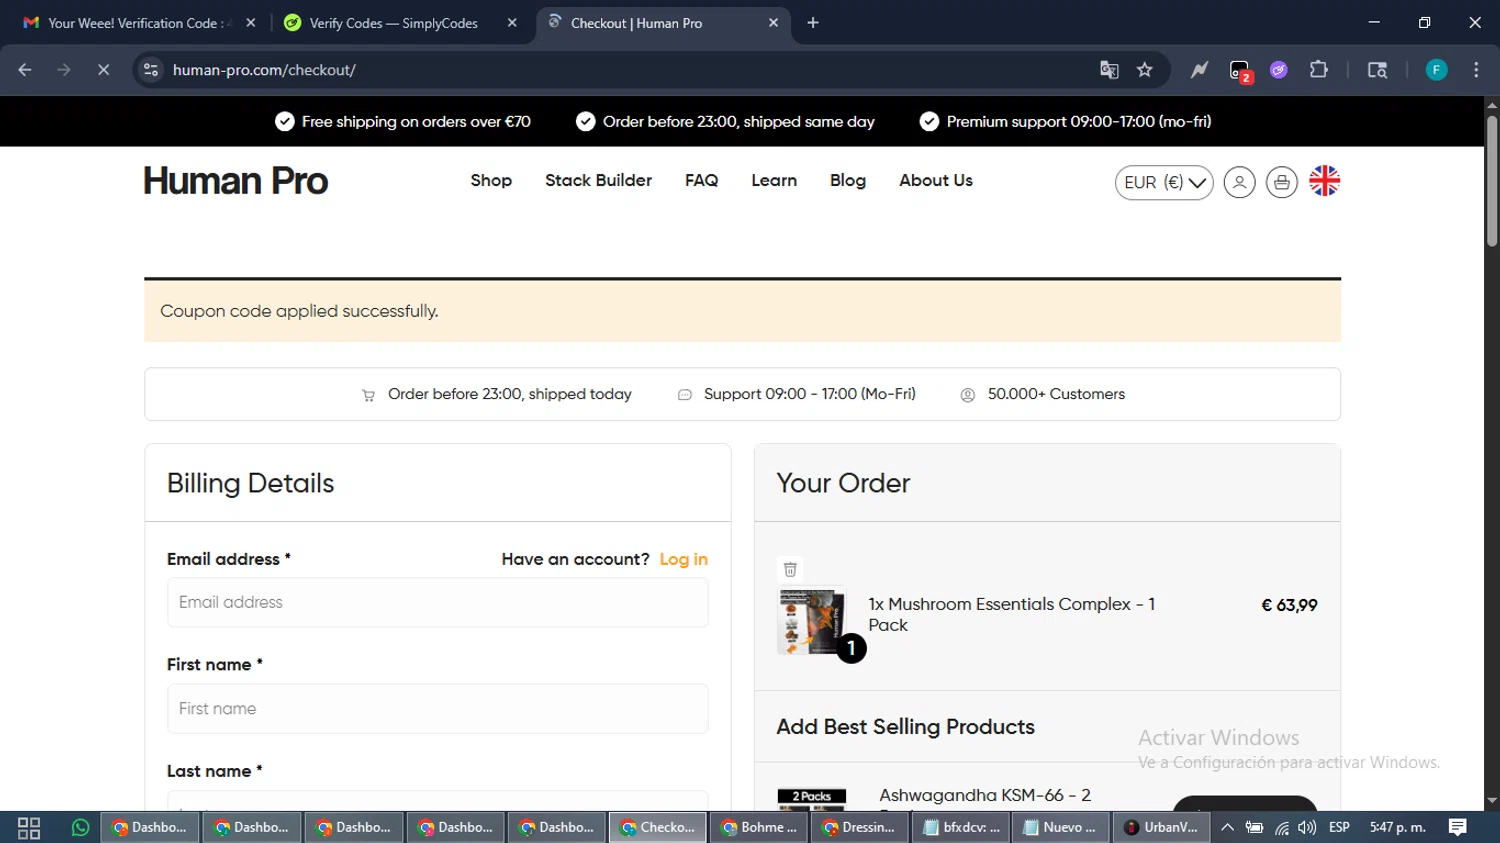The image size is (1500, 843).
Task: Click the Log in link
Action: click(x=683, y=560)
